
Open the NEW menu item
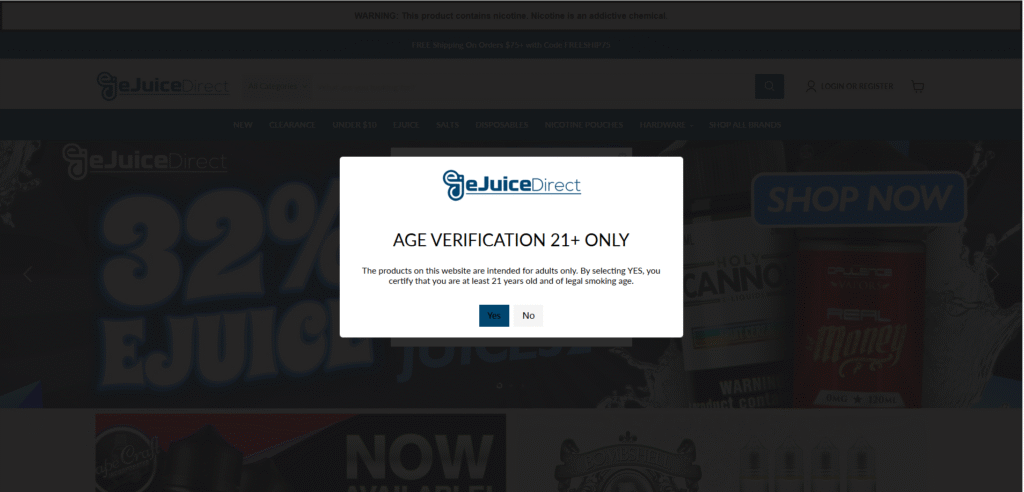[243, 125]
